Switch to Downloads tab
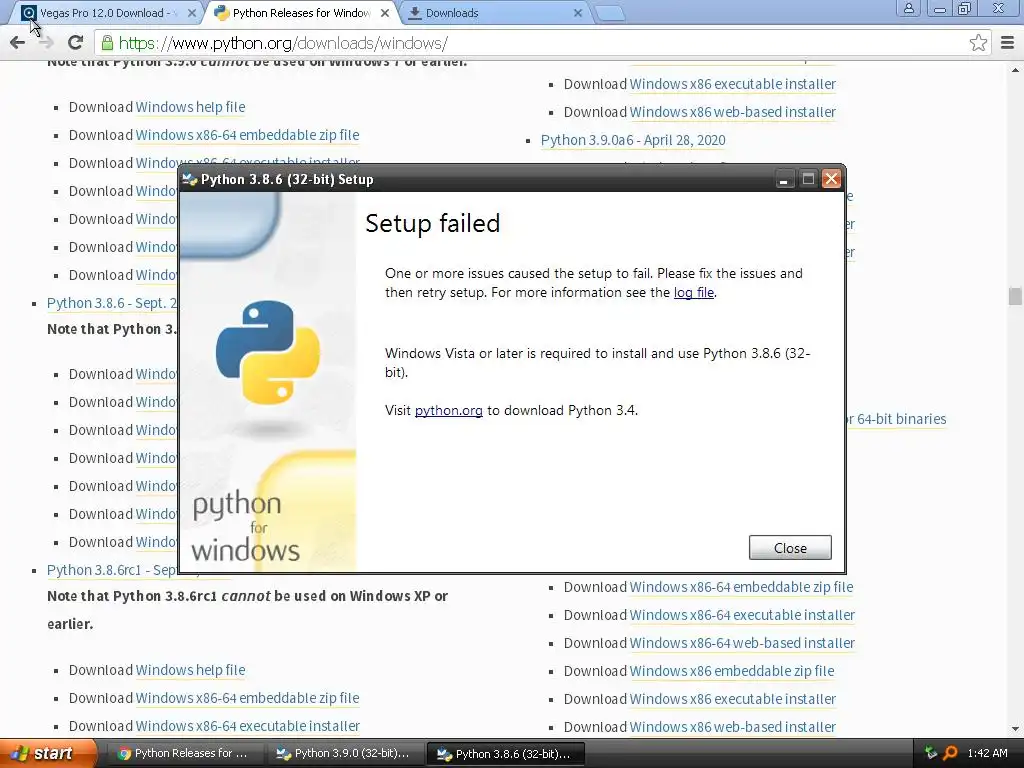Image resolution: width=1024 pixels, height=768 pixels. (x=494, y=13)
